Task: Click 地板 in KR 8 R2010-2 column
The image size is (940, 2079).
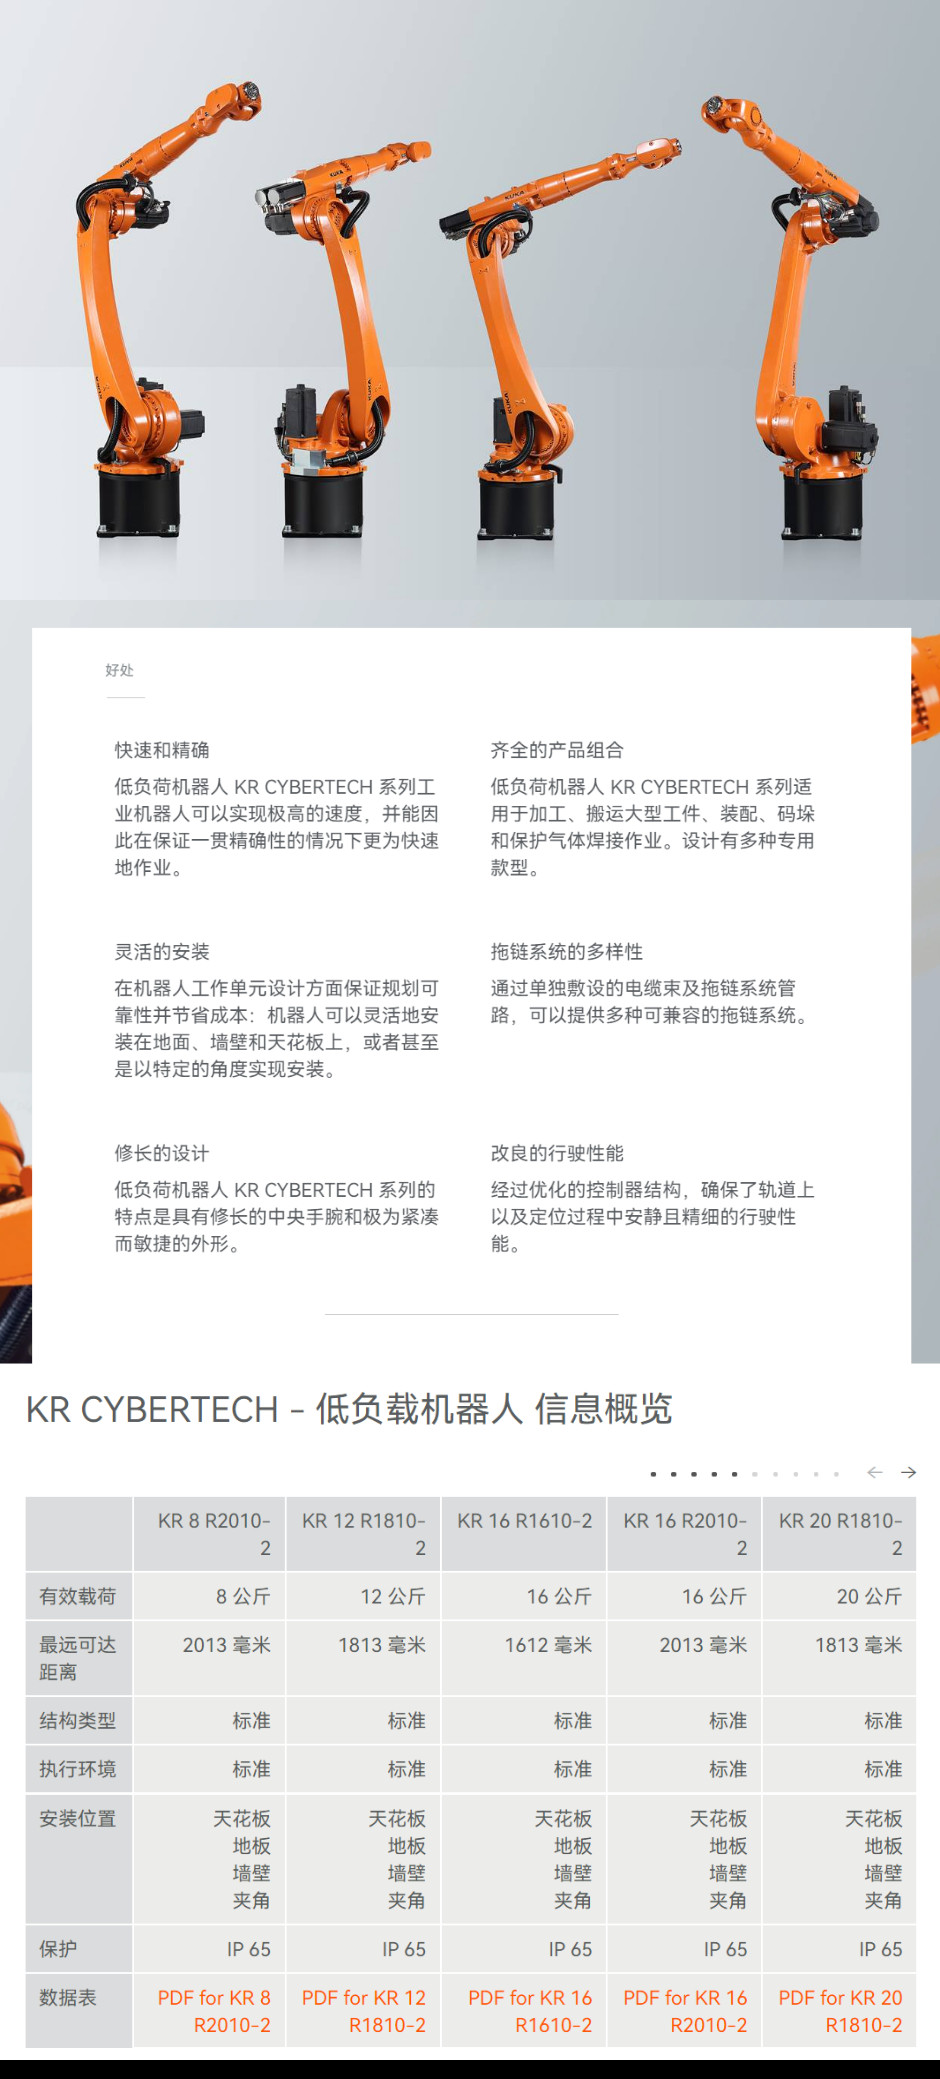Action: point(251,1846)
